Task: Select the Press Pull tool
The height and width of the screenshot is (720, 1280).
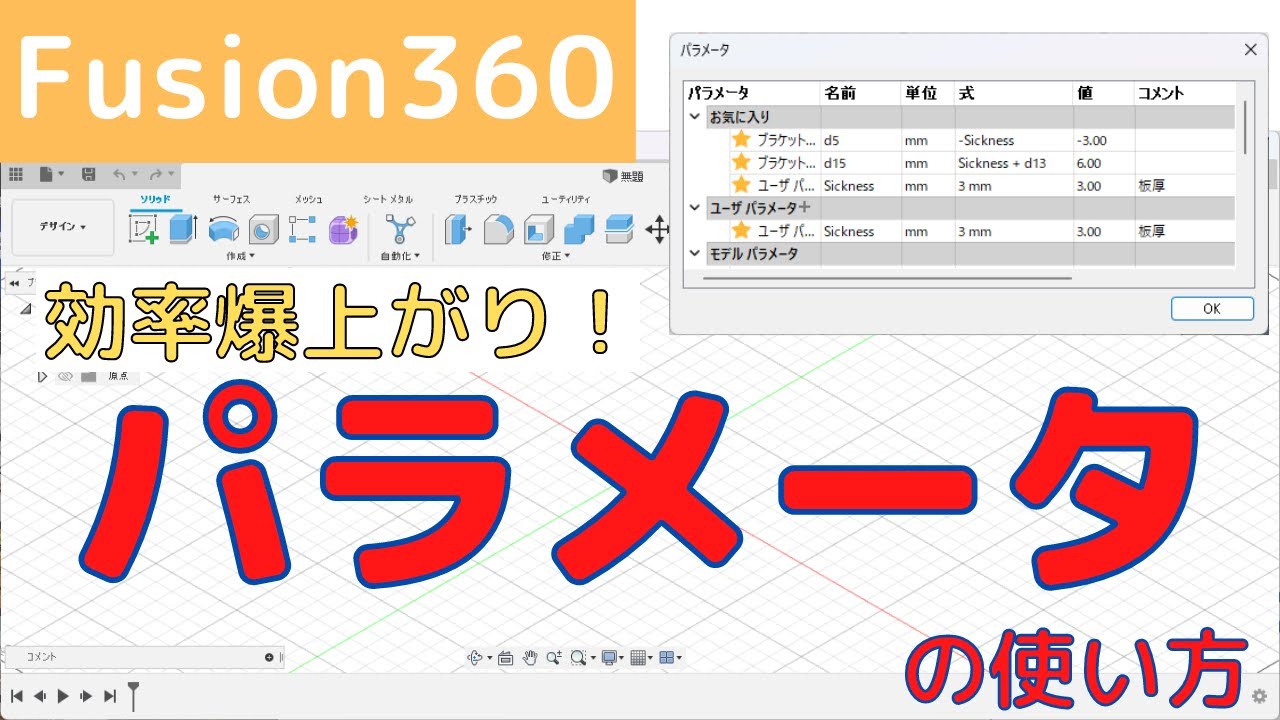Action: tap(458, 230)
